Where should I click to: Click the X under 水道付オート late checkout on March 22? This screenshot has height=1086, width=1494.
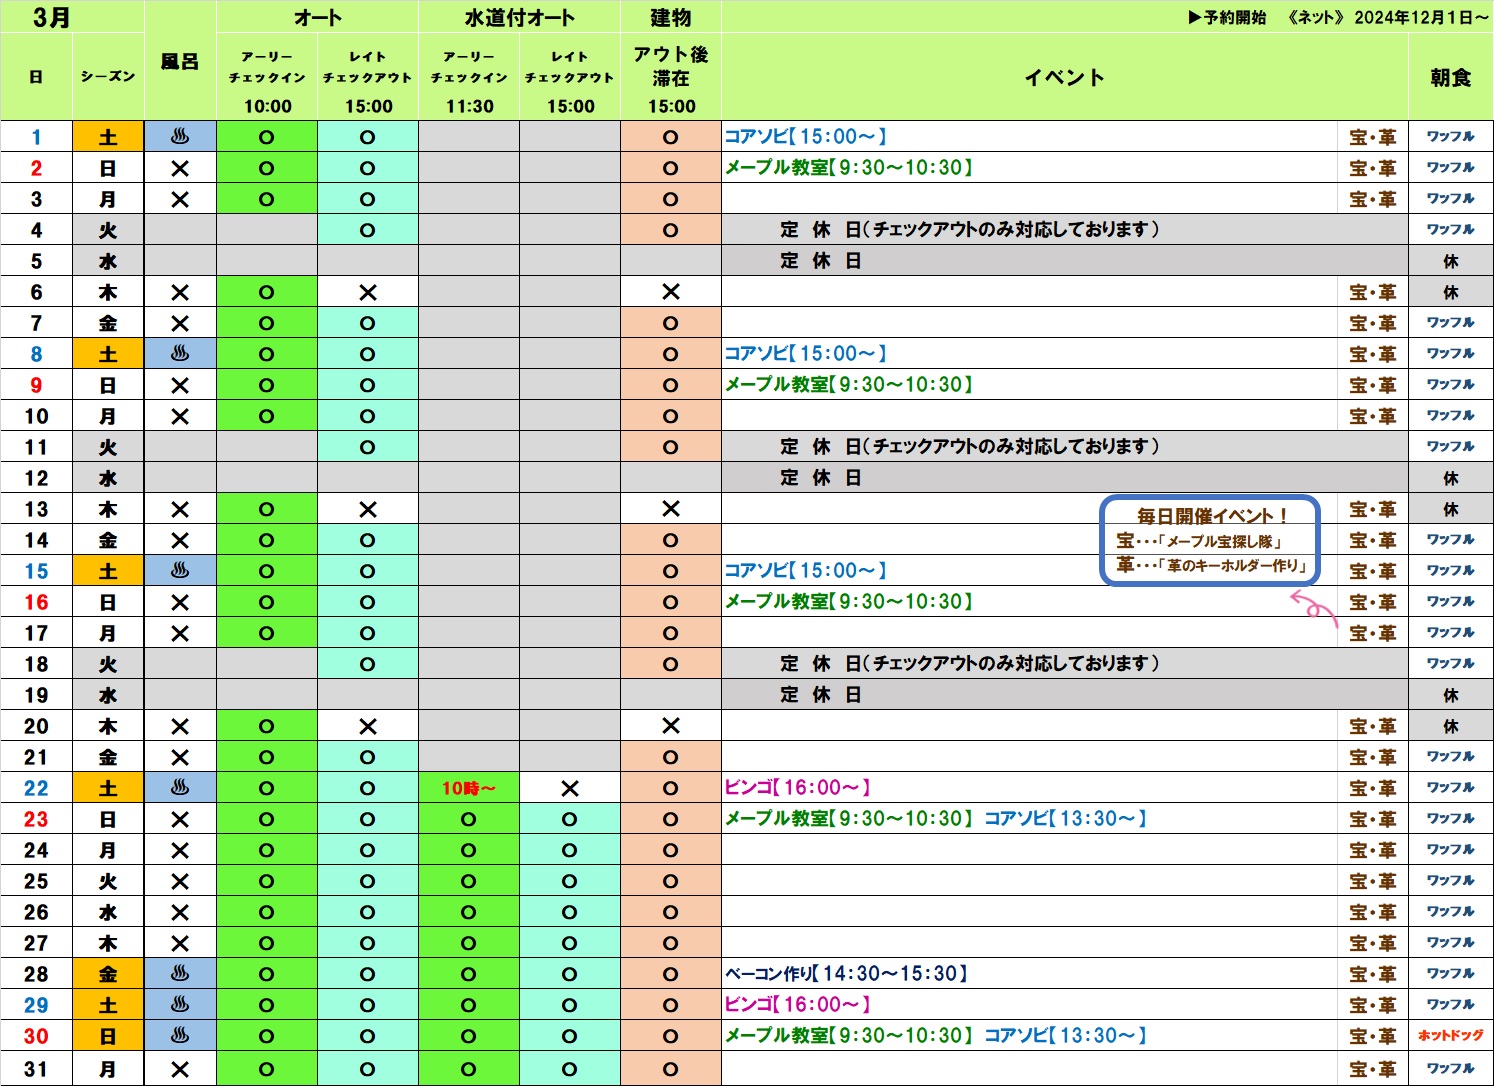[x=570, y=789]
